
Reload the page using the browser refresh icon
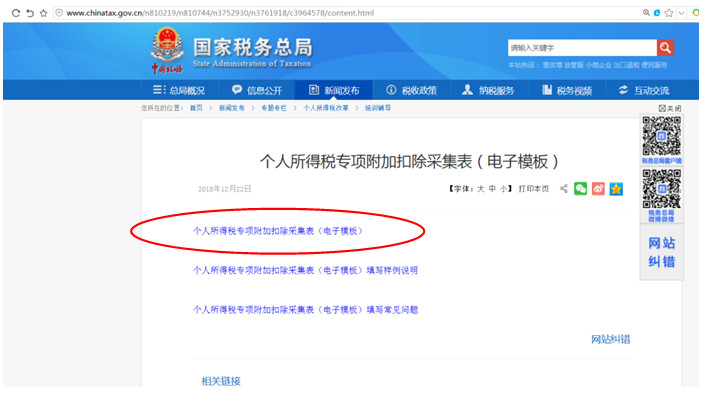(16, 13)
